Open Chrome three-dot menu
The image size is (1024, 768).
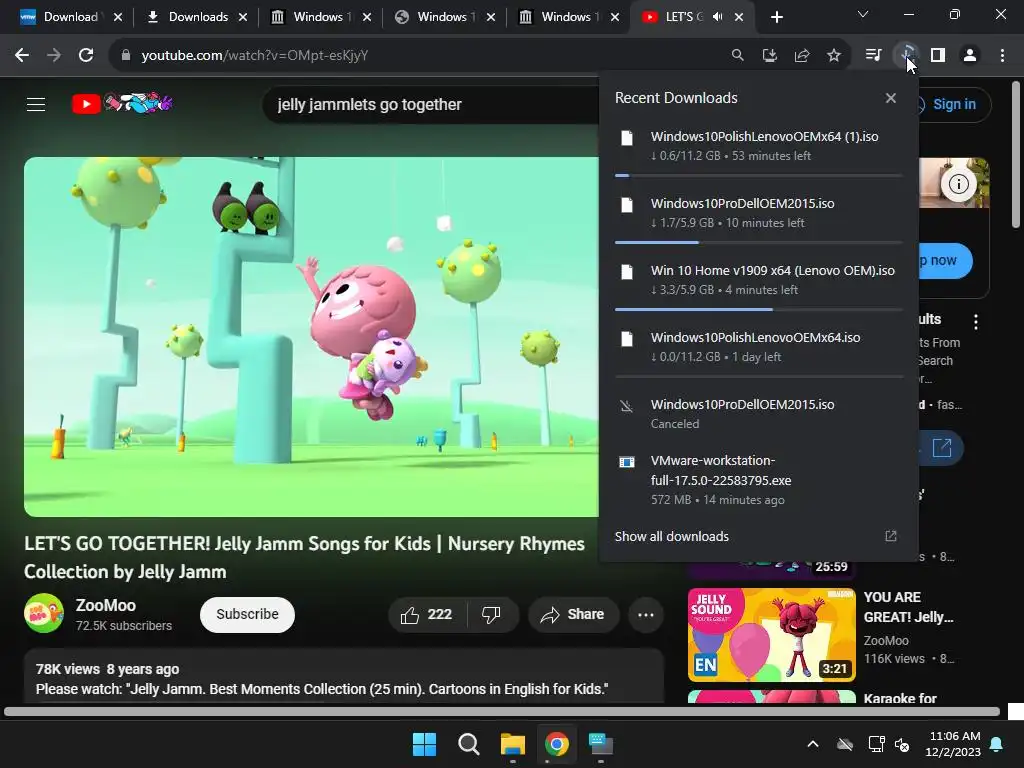pyautogui.click(x=1002, y=56)
